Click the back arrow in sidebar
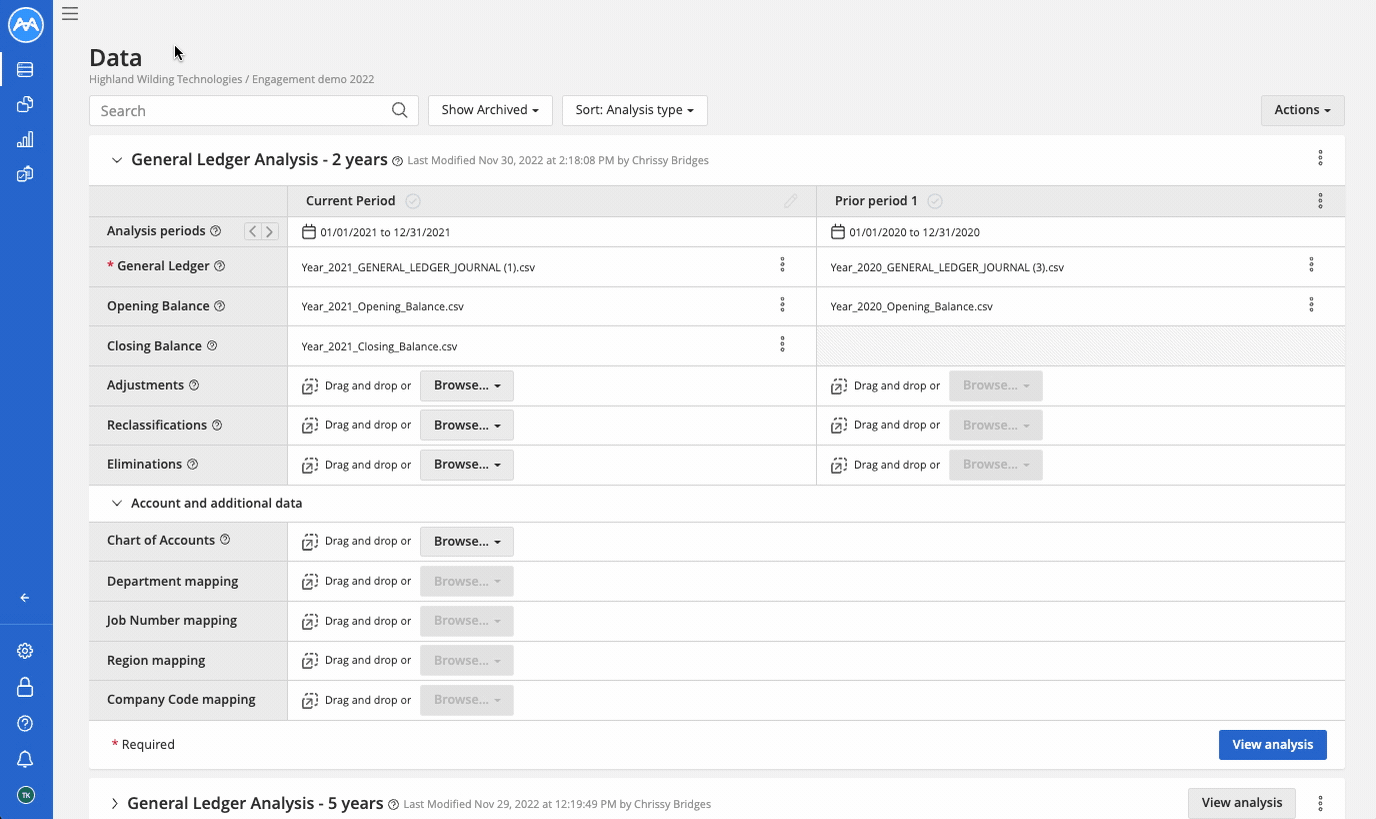The height and width of the screenshot is (819, 1376). coord(25,598)
